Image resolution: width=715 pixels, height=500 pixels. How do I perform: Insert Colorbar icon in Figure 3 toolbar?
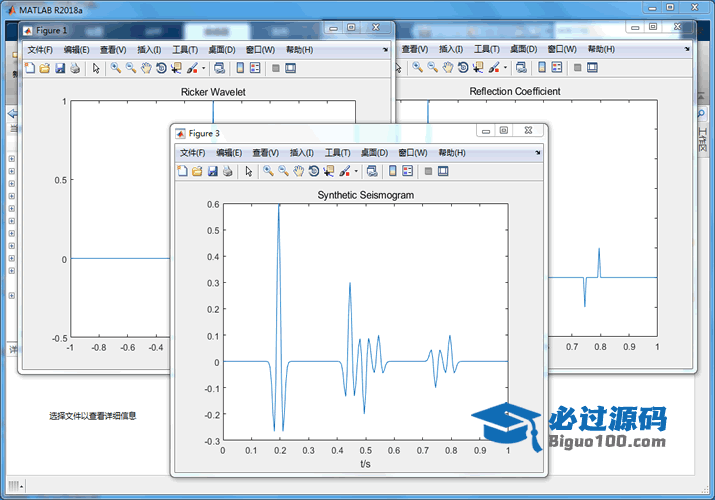pyautogui.click(x=393, y=171)
